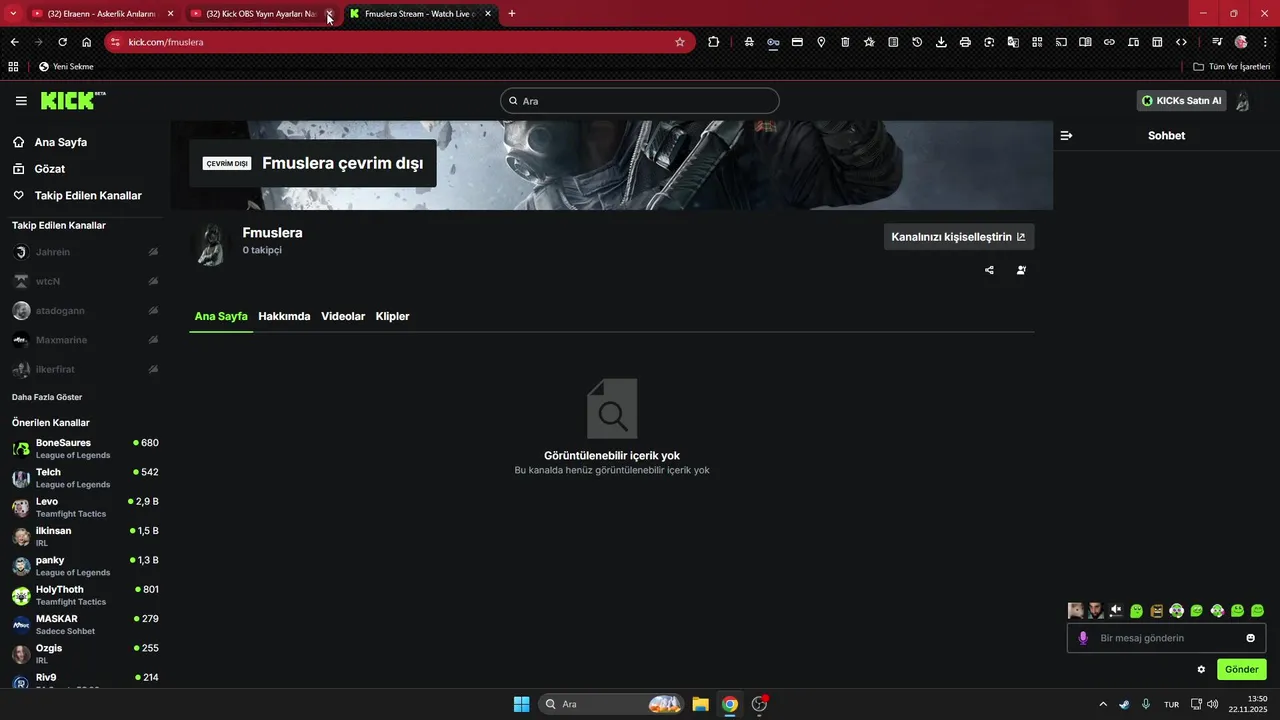The width and height of the screenshot is (1280, 720).
Task: Click the share channel icon
Action: point(990,270)
